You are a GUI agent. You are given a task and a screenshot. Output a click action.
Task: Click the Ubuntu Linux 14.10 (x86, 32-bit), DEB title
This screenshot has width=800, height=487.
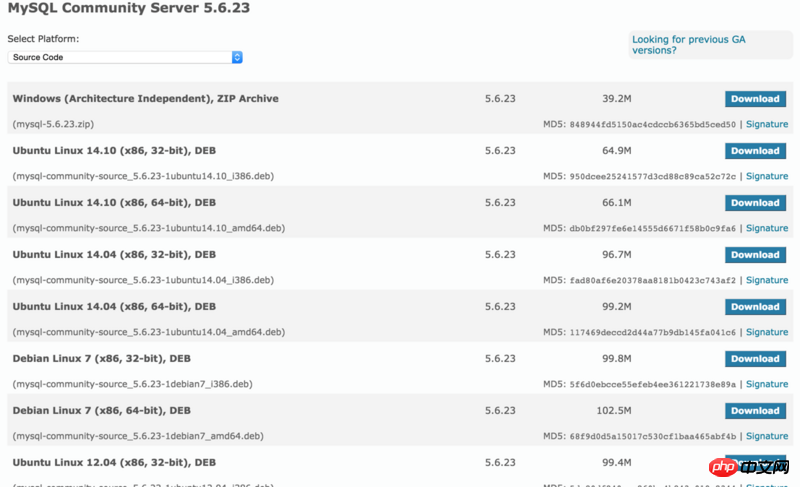(114, 150)
